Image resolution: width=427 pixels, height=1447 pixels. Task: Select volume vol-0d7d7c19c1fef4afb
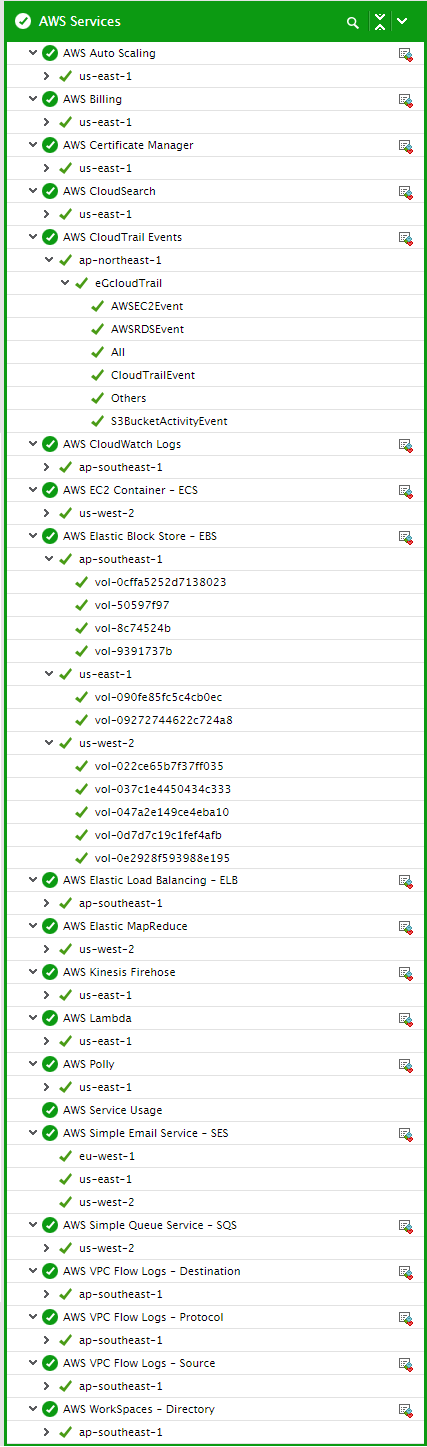(159, 835)
